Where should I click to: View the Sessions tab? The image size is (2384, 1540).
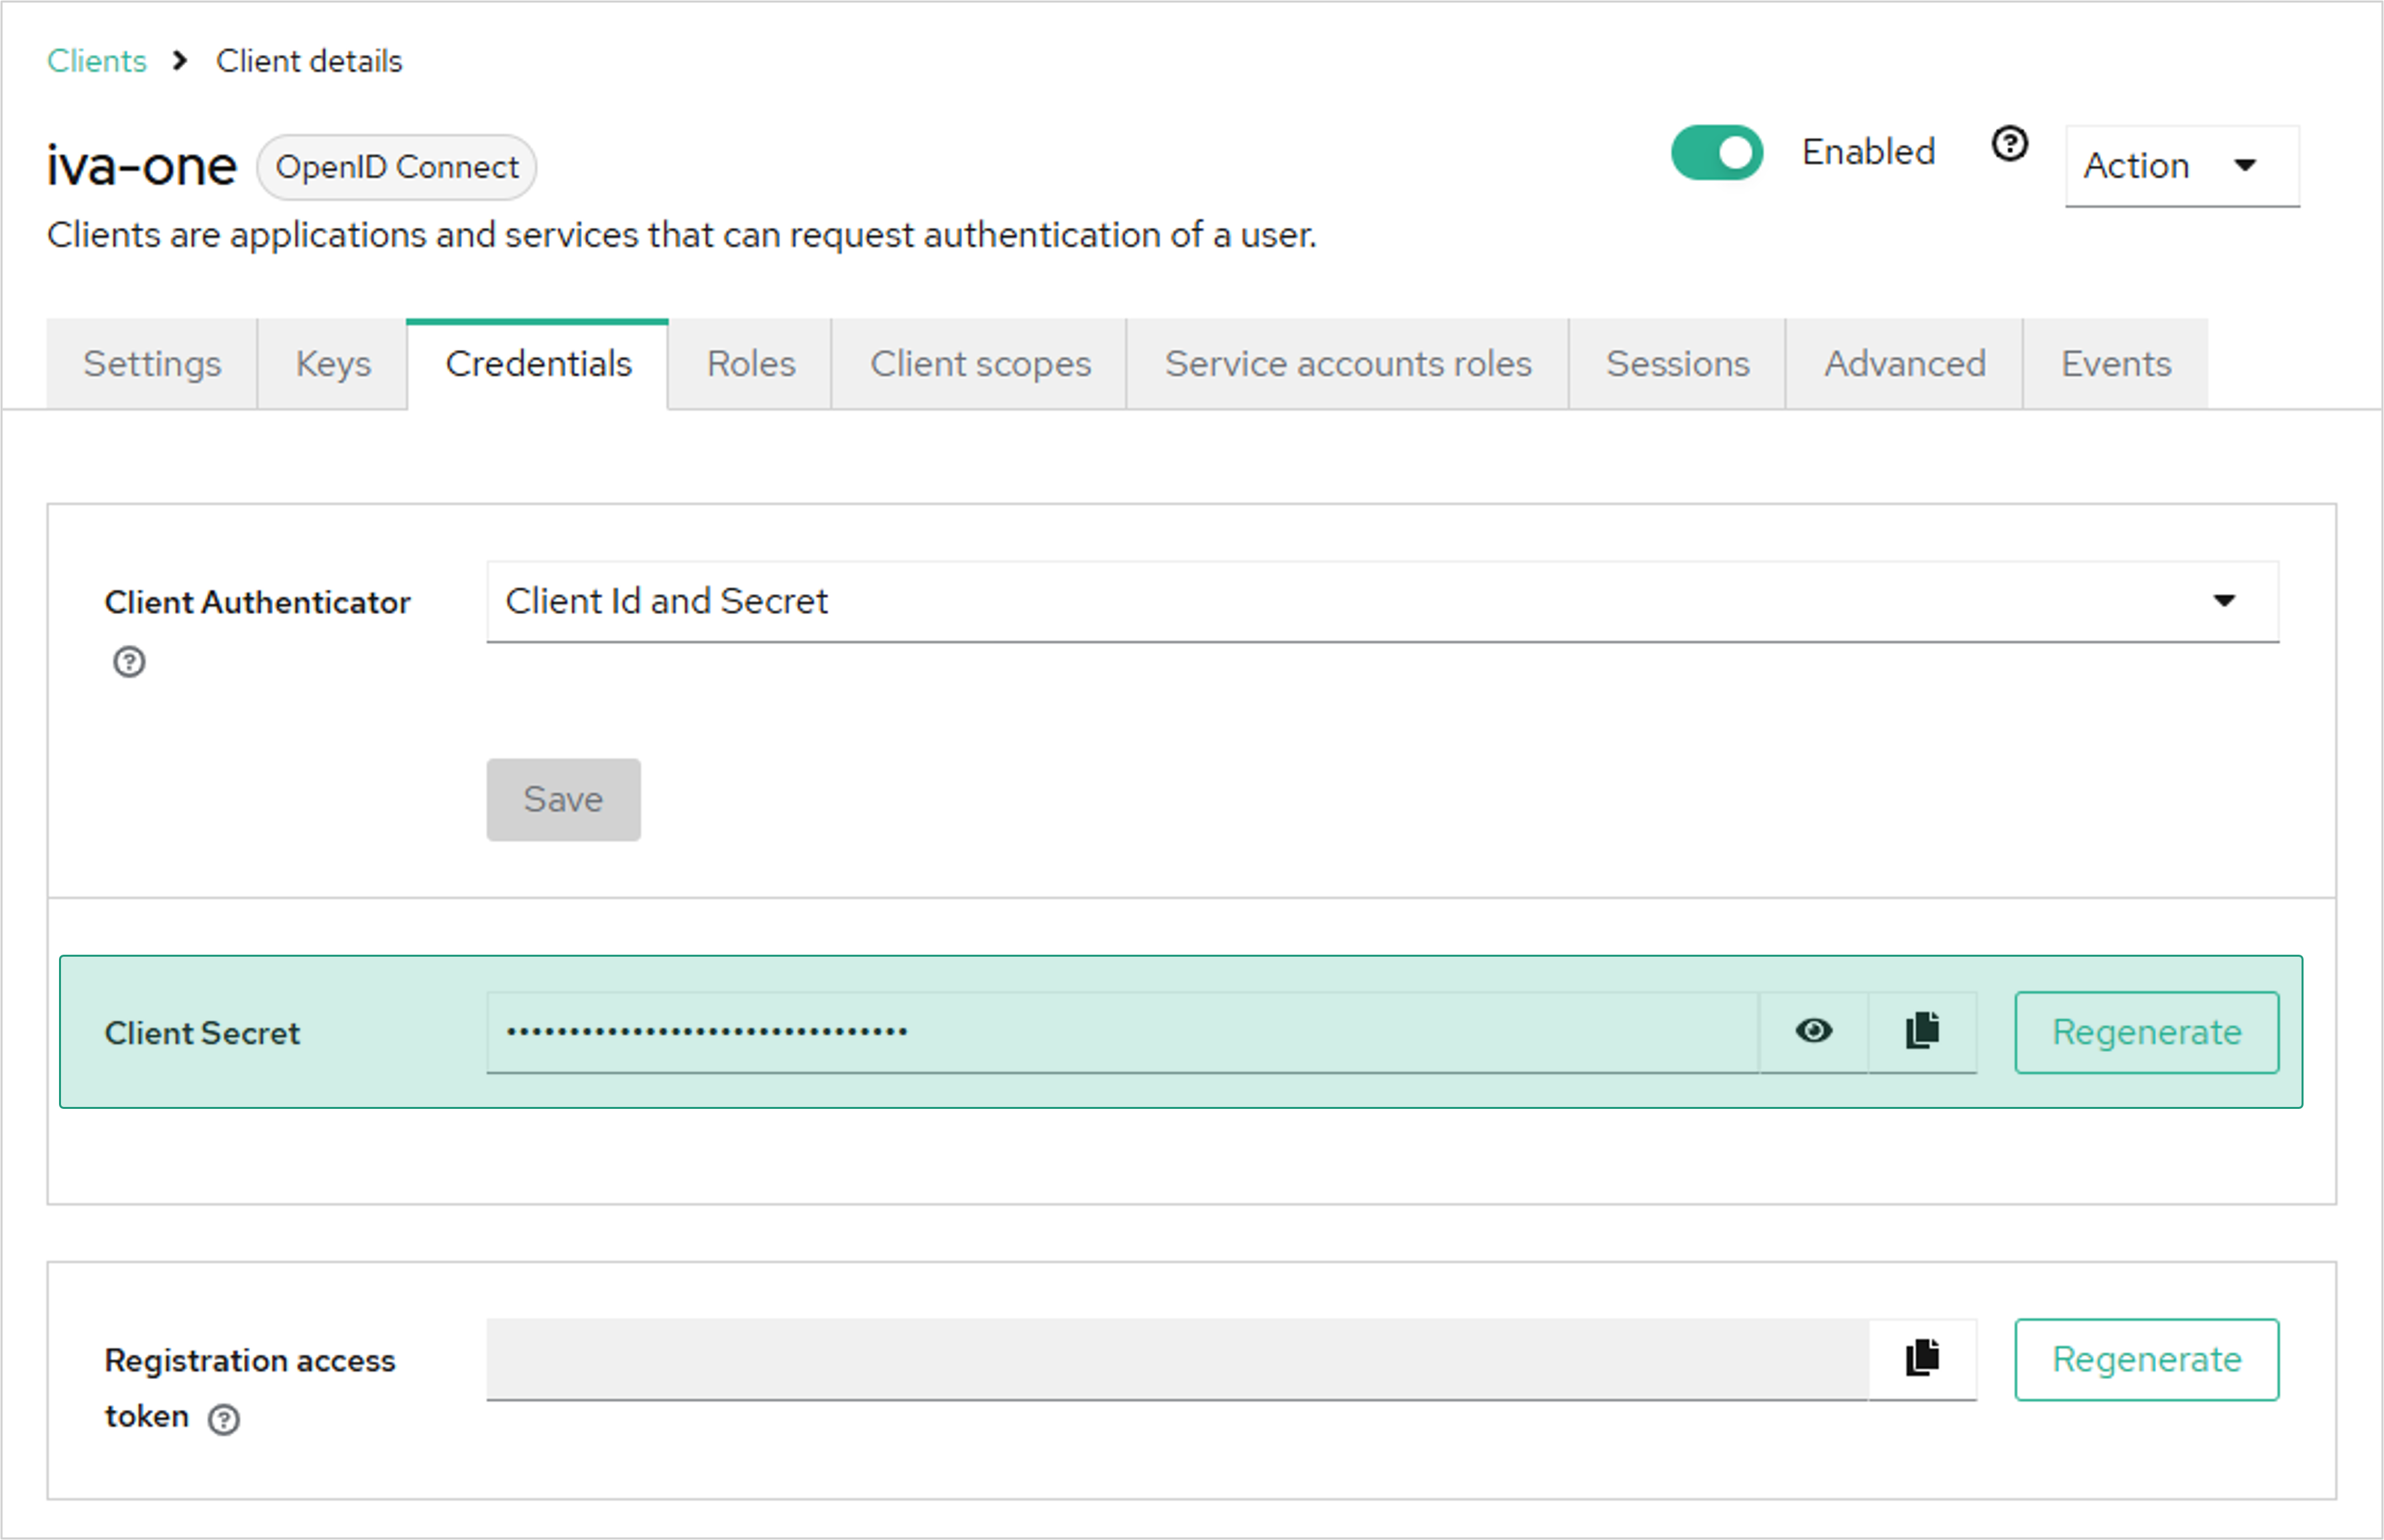click(1677, 364)
